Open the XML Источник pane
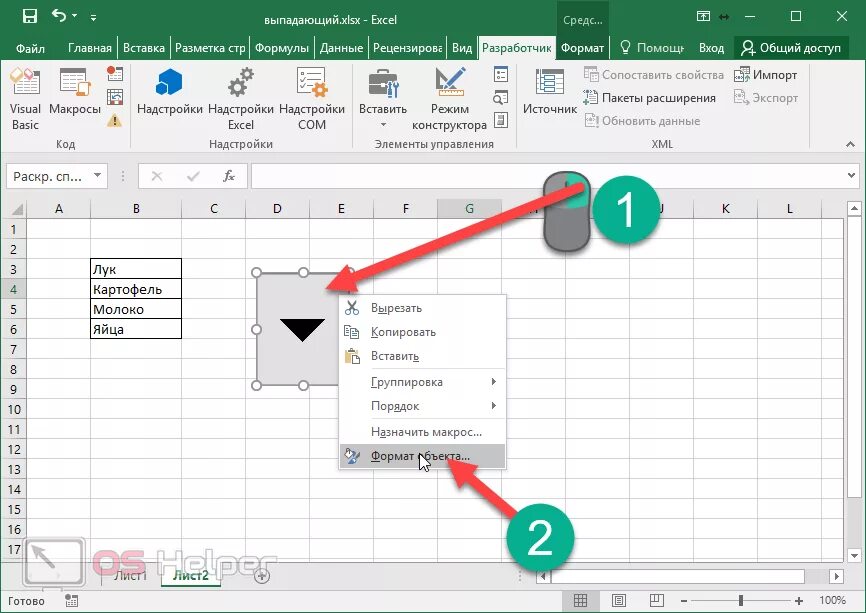Viewport: 866px width, 613px height. (550, 92)
